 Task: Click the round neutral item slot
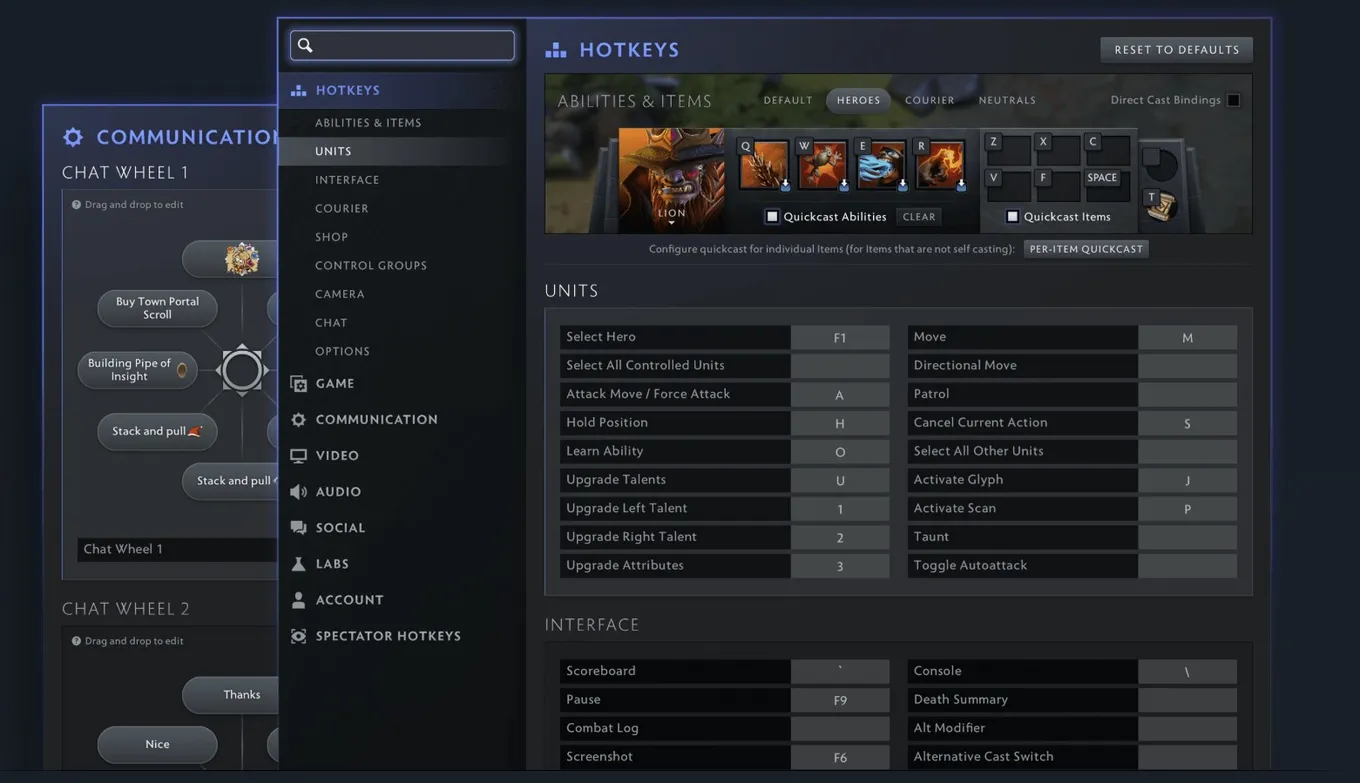(x=1160, y=164)
